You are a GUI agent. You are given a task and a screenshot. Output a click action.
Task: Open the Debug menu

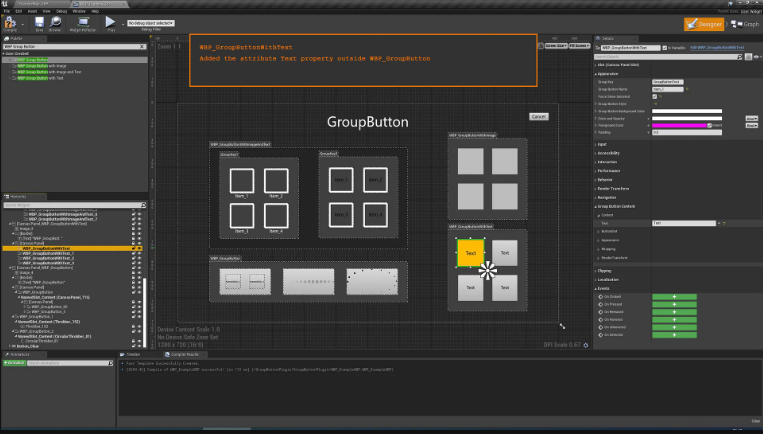tap(61, 11)
